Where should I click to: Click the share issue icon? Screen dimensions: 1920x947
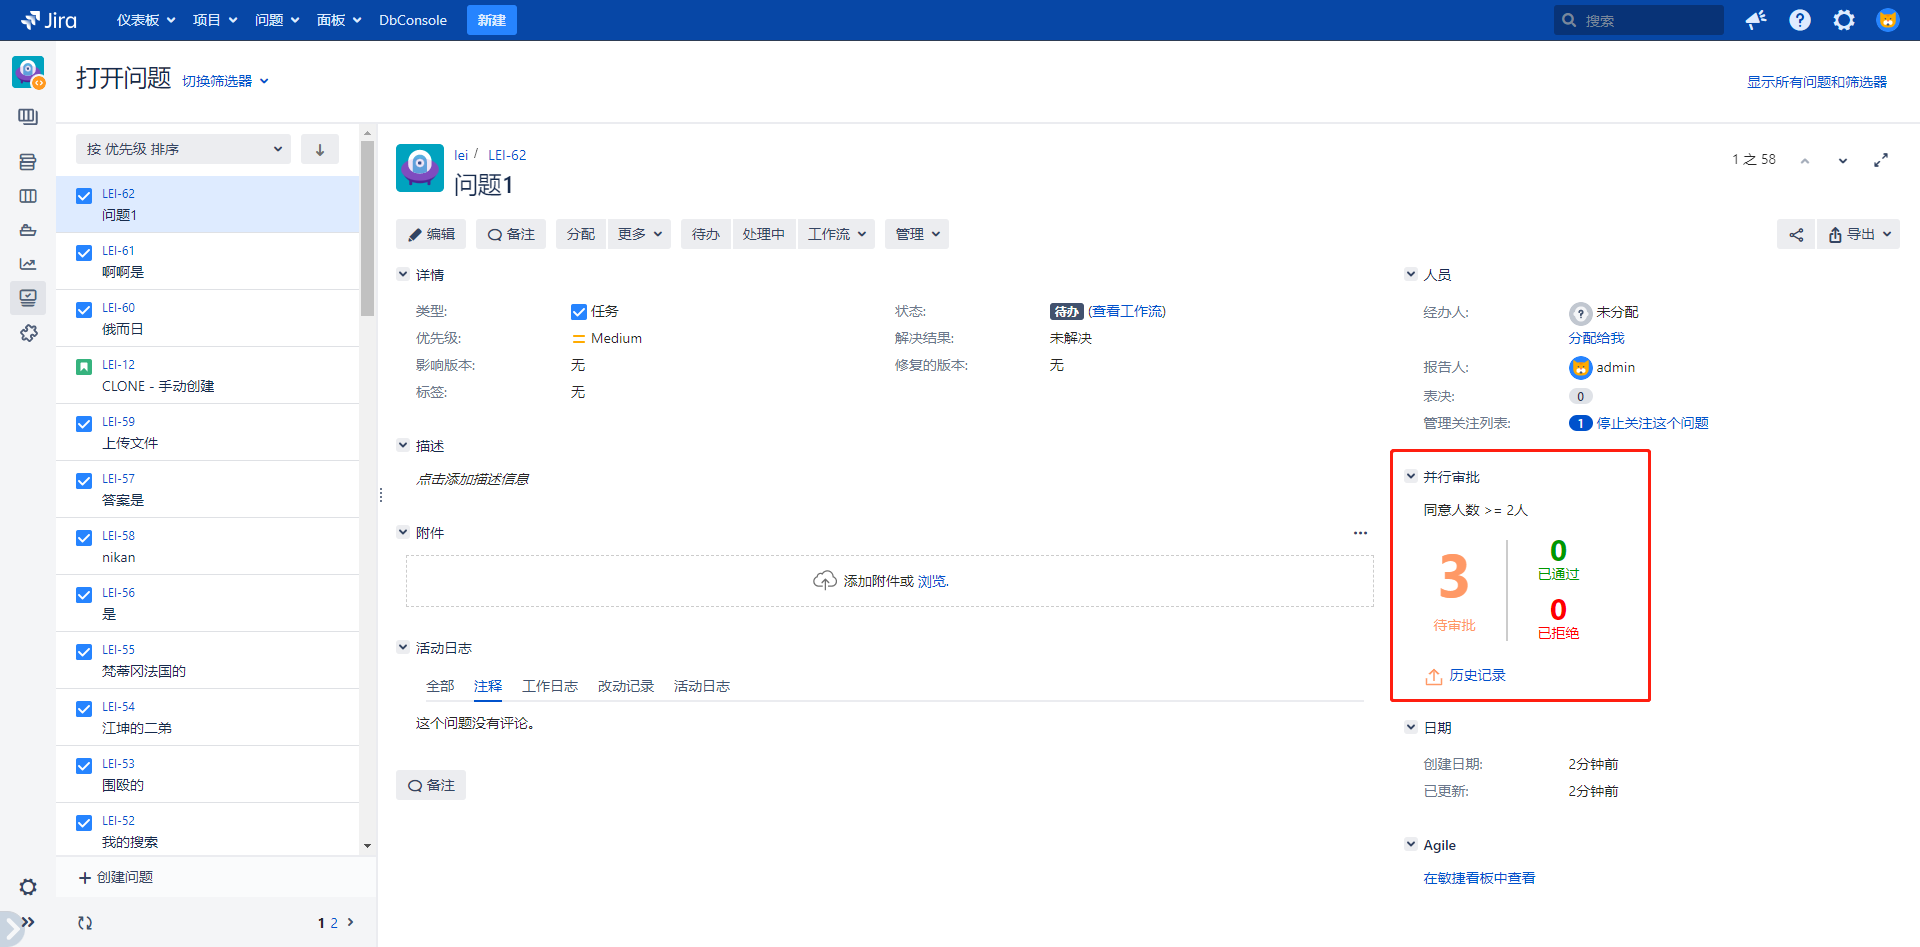click(1796, 235)
